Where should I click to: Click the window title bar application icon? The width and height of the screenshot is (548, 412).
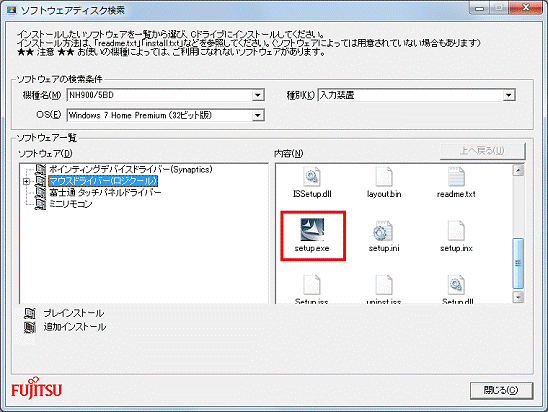12,10
